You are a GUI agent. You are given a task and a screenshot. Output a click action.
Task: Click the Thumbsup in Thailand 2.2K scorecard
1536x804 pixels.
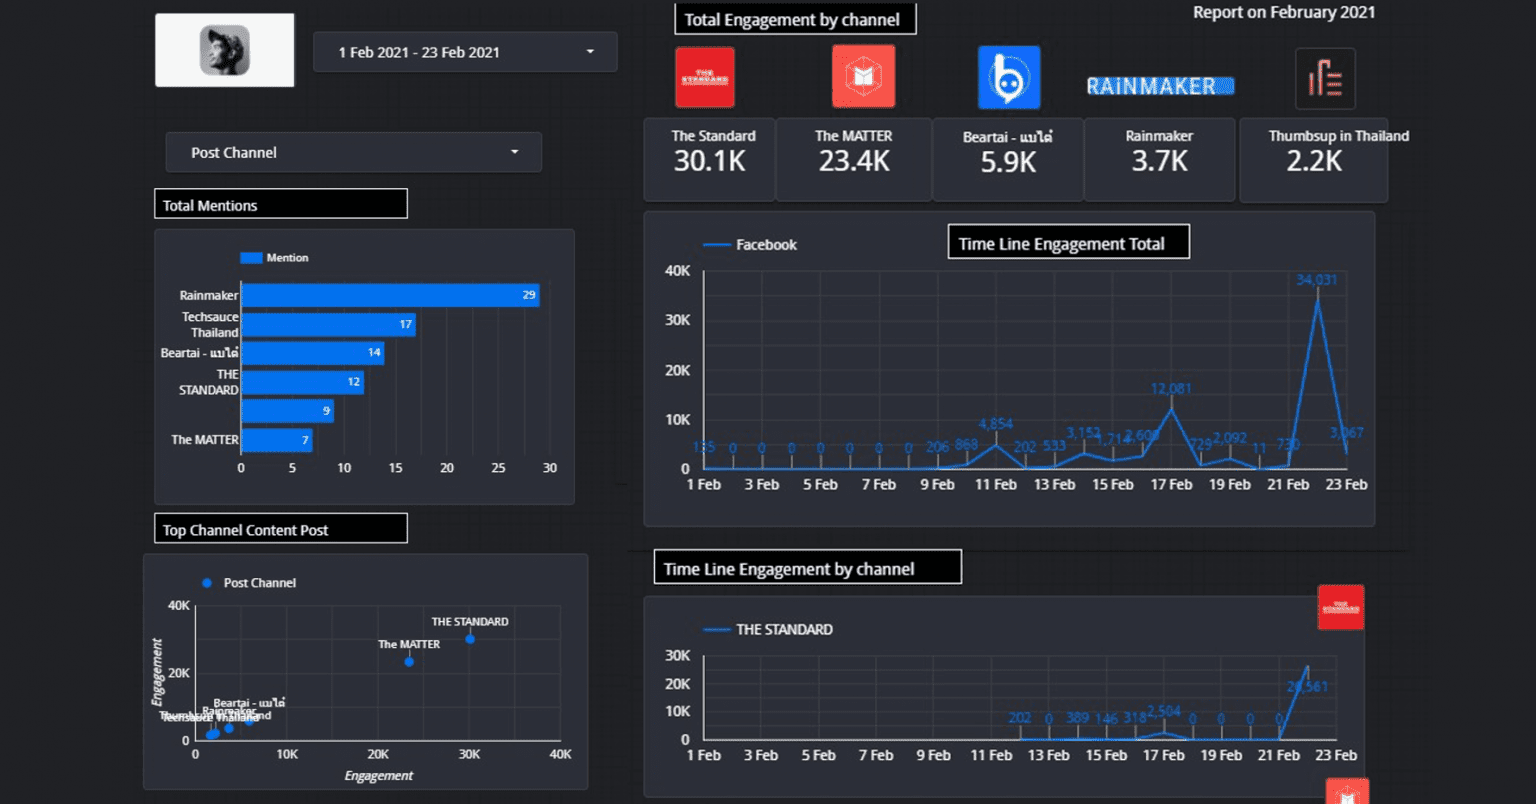point(1314,160)
